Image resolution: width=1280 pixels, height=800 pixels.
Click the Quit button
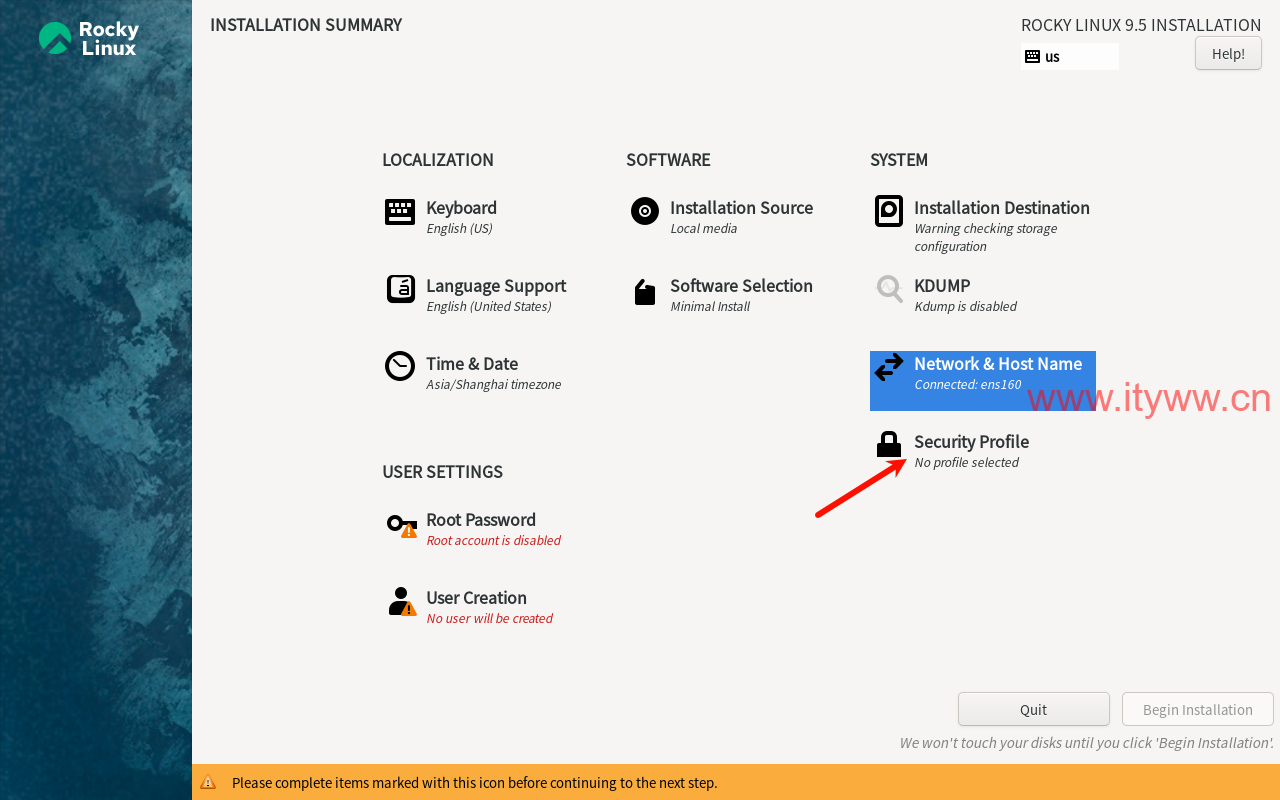click(1033, 709)
